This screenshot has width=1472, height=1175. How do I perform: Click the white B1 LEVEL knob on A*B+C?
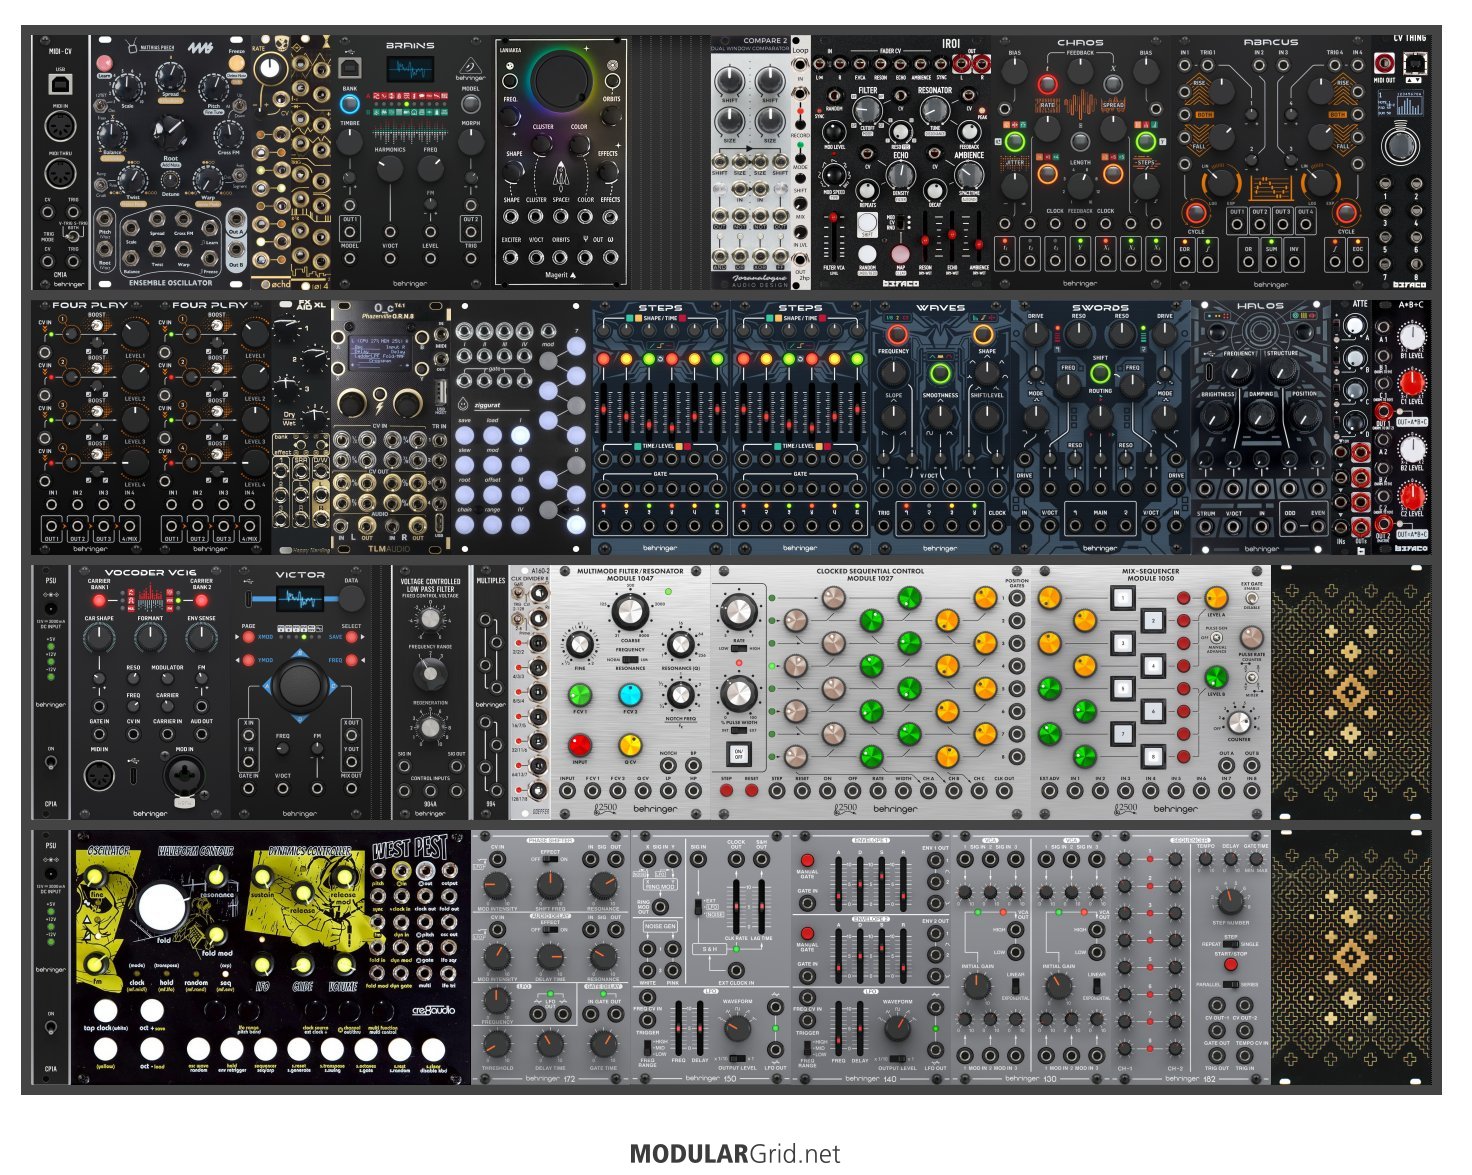point(1410,336)
